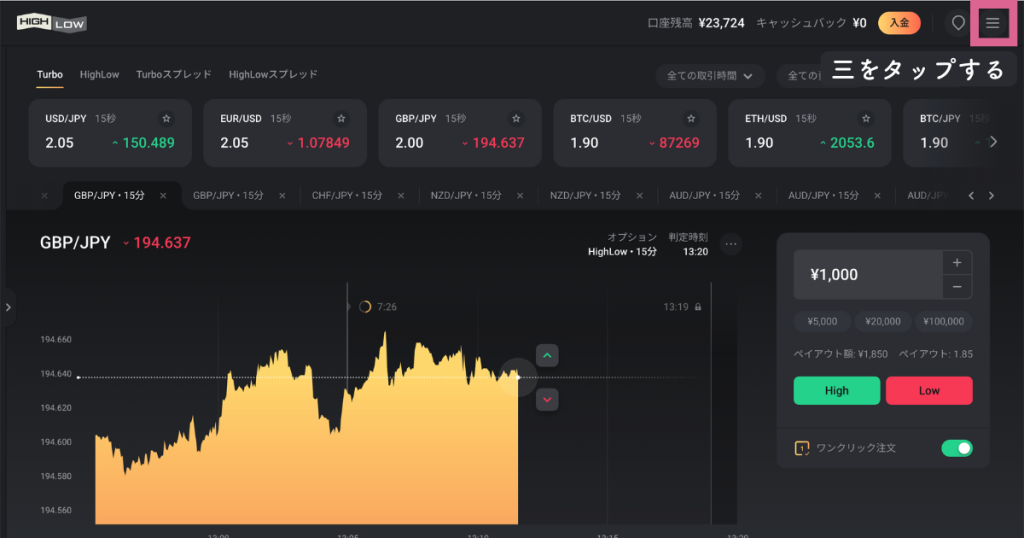Click the ¥1,000 amount input field

(867, 275)
